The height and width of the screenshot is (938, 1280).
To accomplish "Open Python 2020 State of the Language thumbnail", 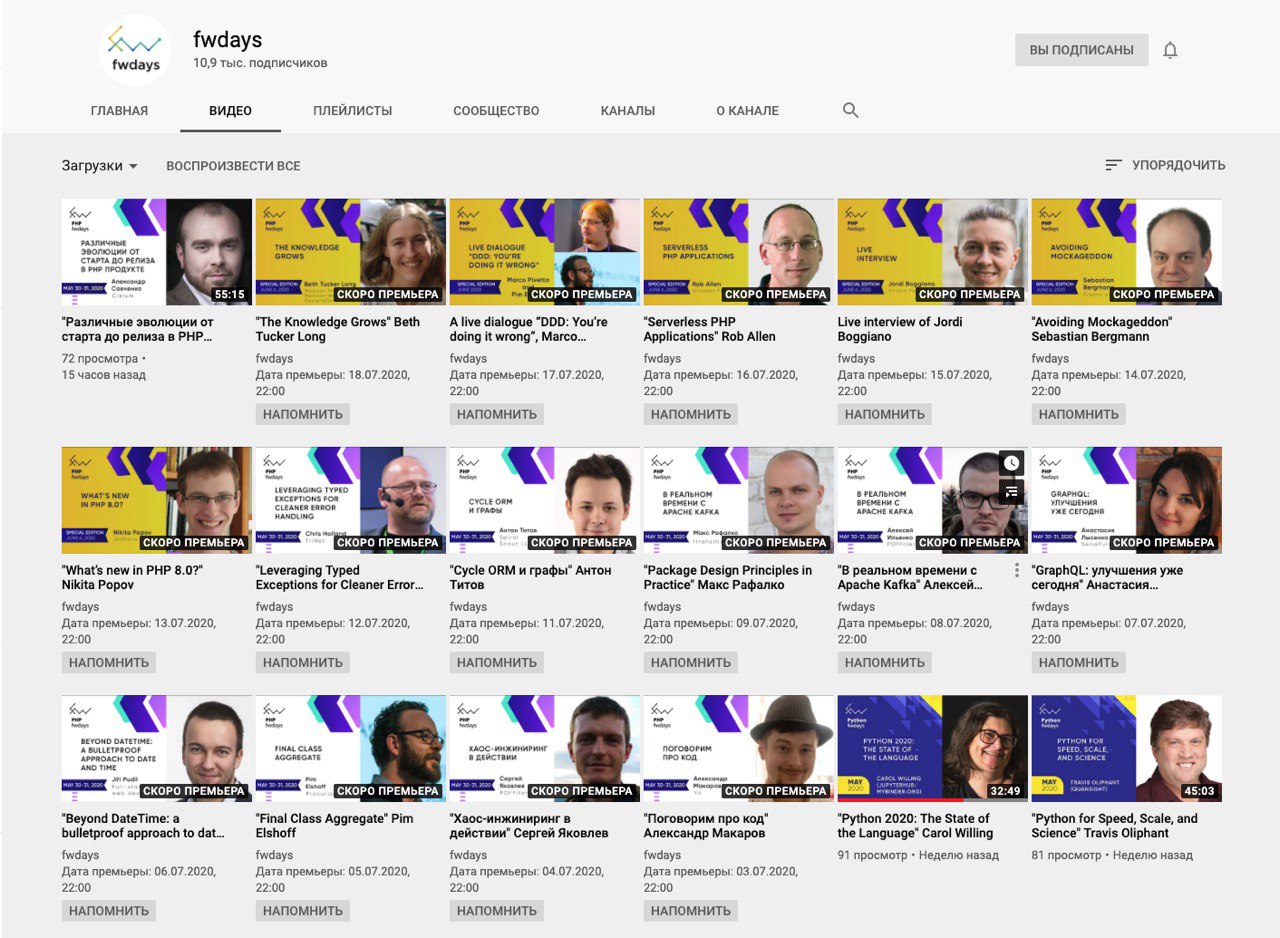I will (x=933, y=748).
